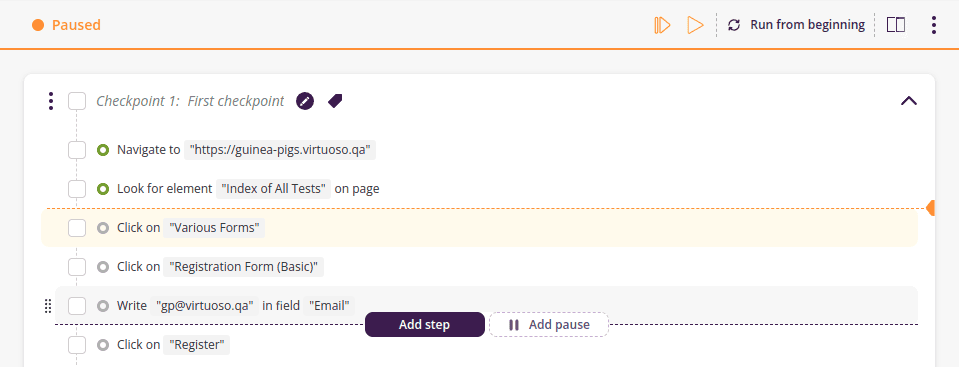Open the top-right three-dot menu
The image size is (959, 367).
(933, 25)
